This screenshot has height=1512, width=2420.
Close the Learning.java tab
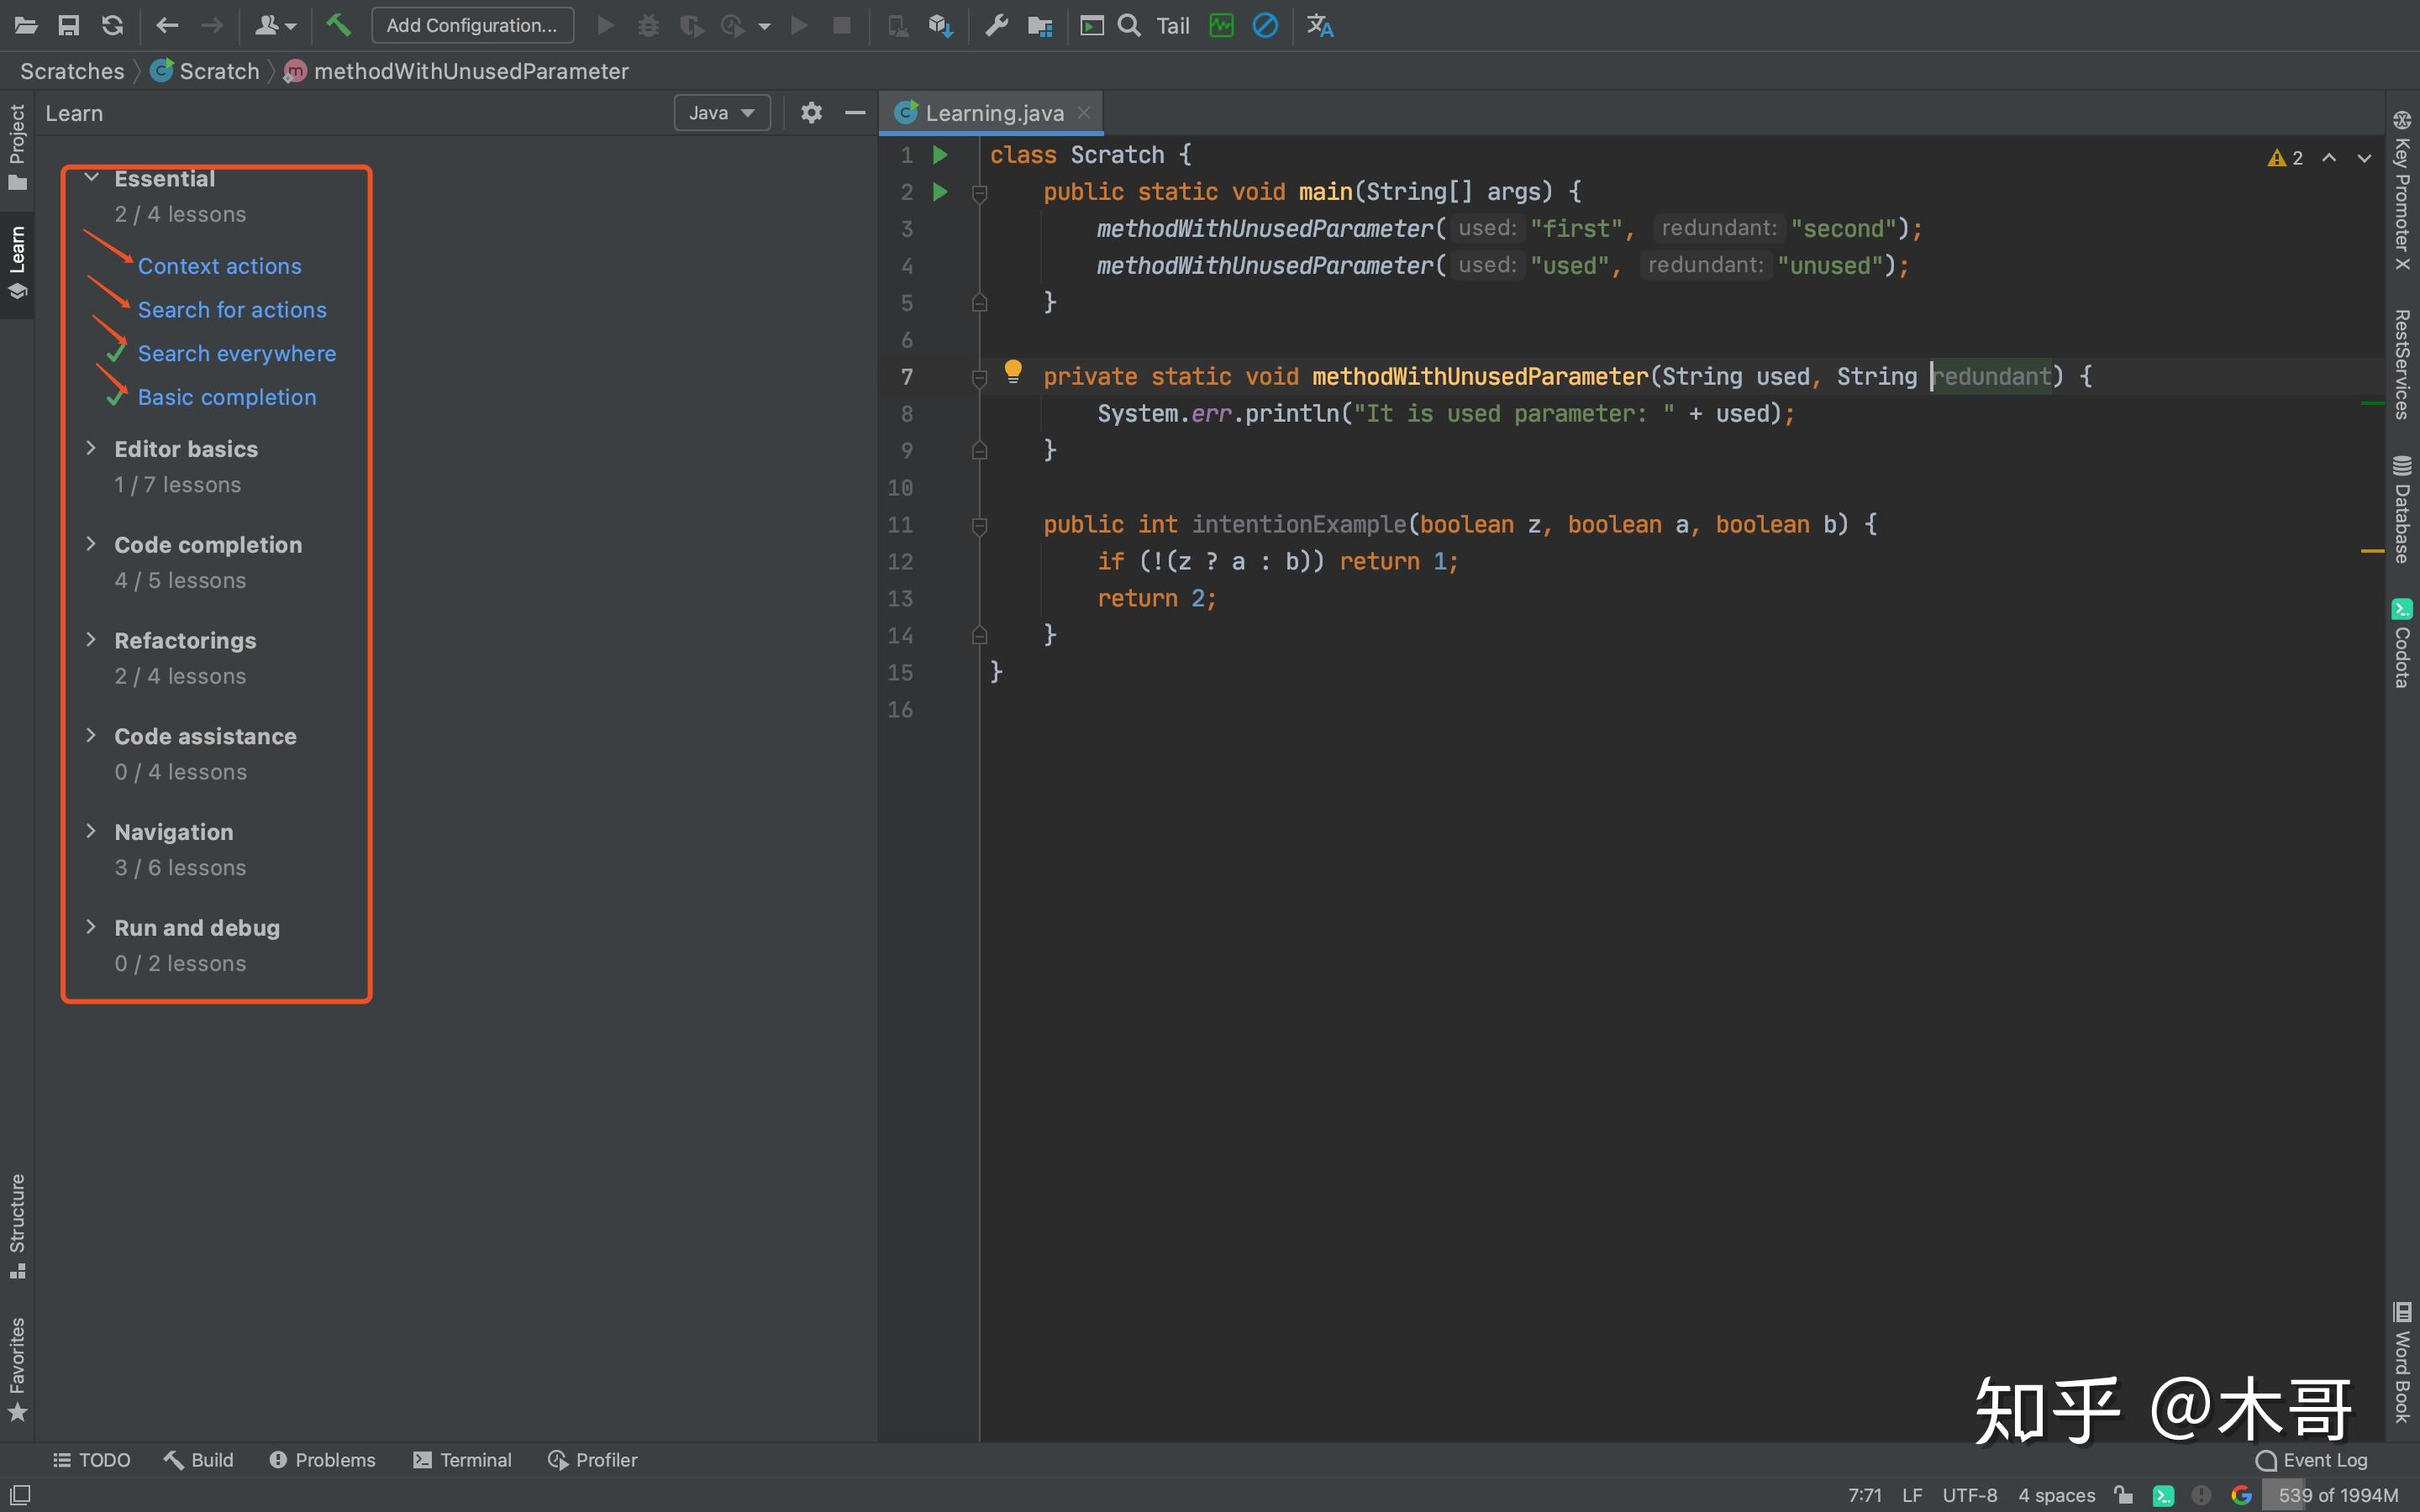1084,113
